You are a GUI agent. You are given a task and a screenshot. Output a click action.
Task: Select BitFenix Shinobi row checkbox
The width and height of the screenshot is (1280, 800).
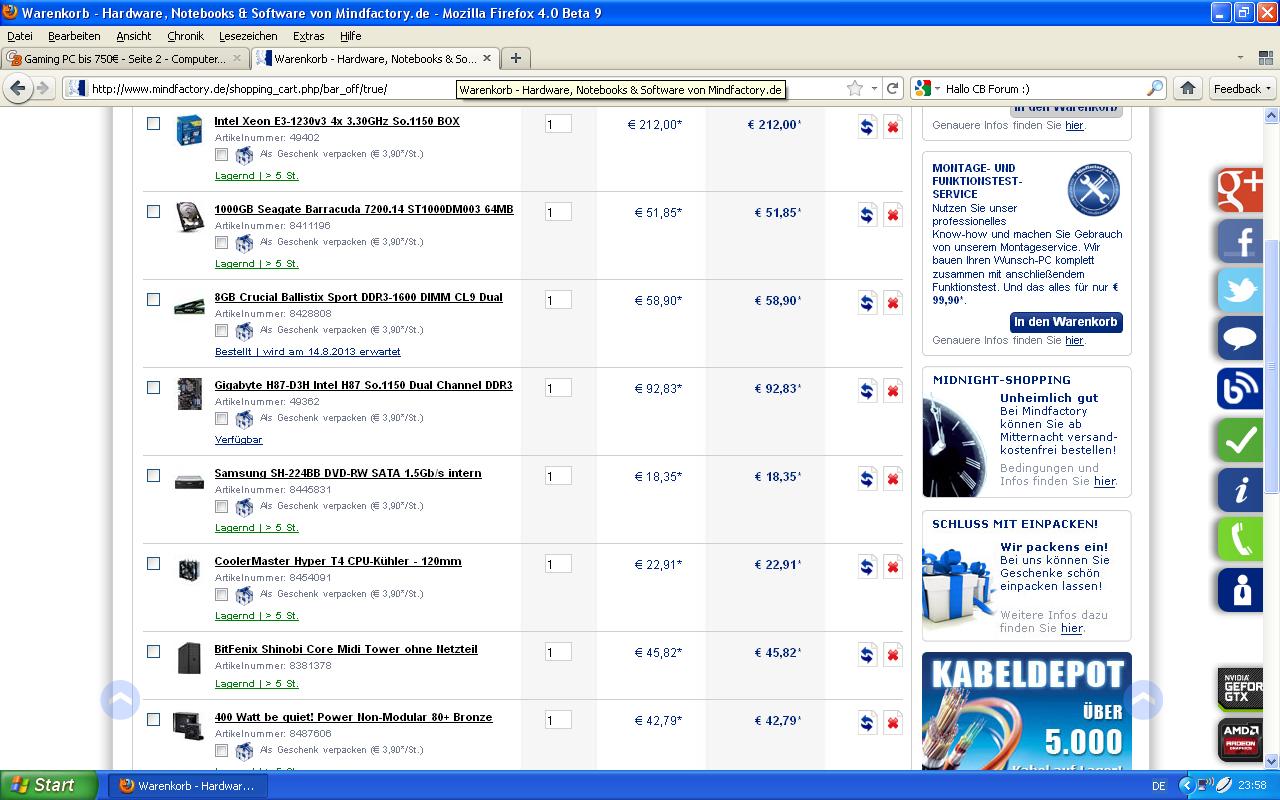pyautogui.click(x=153, y=651)
